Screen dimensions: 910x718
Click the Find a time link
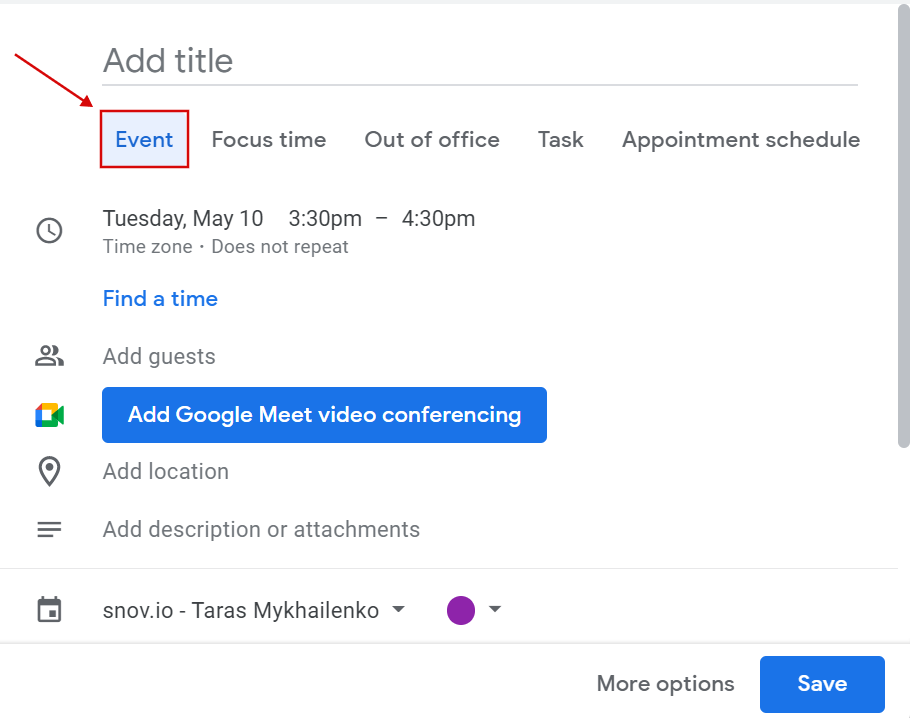click(x=160, y=298)
